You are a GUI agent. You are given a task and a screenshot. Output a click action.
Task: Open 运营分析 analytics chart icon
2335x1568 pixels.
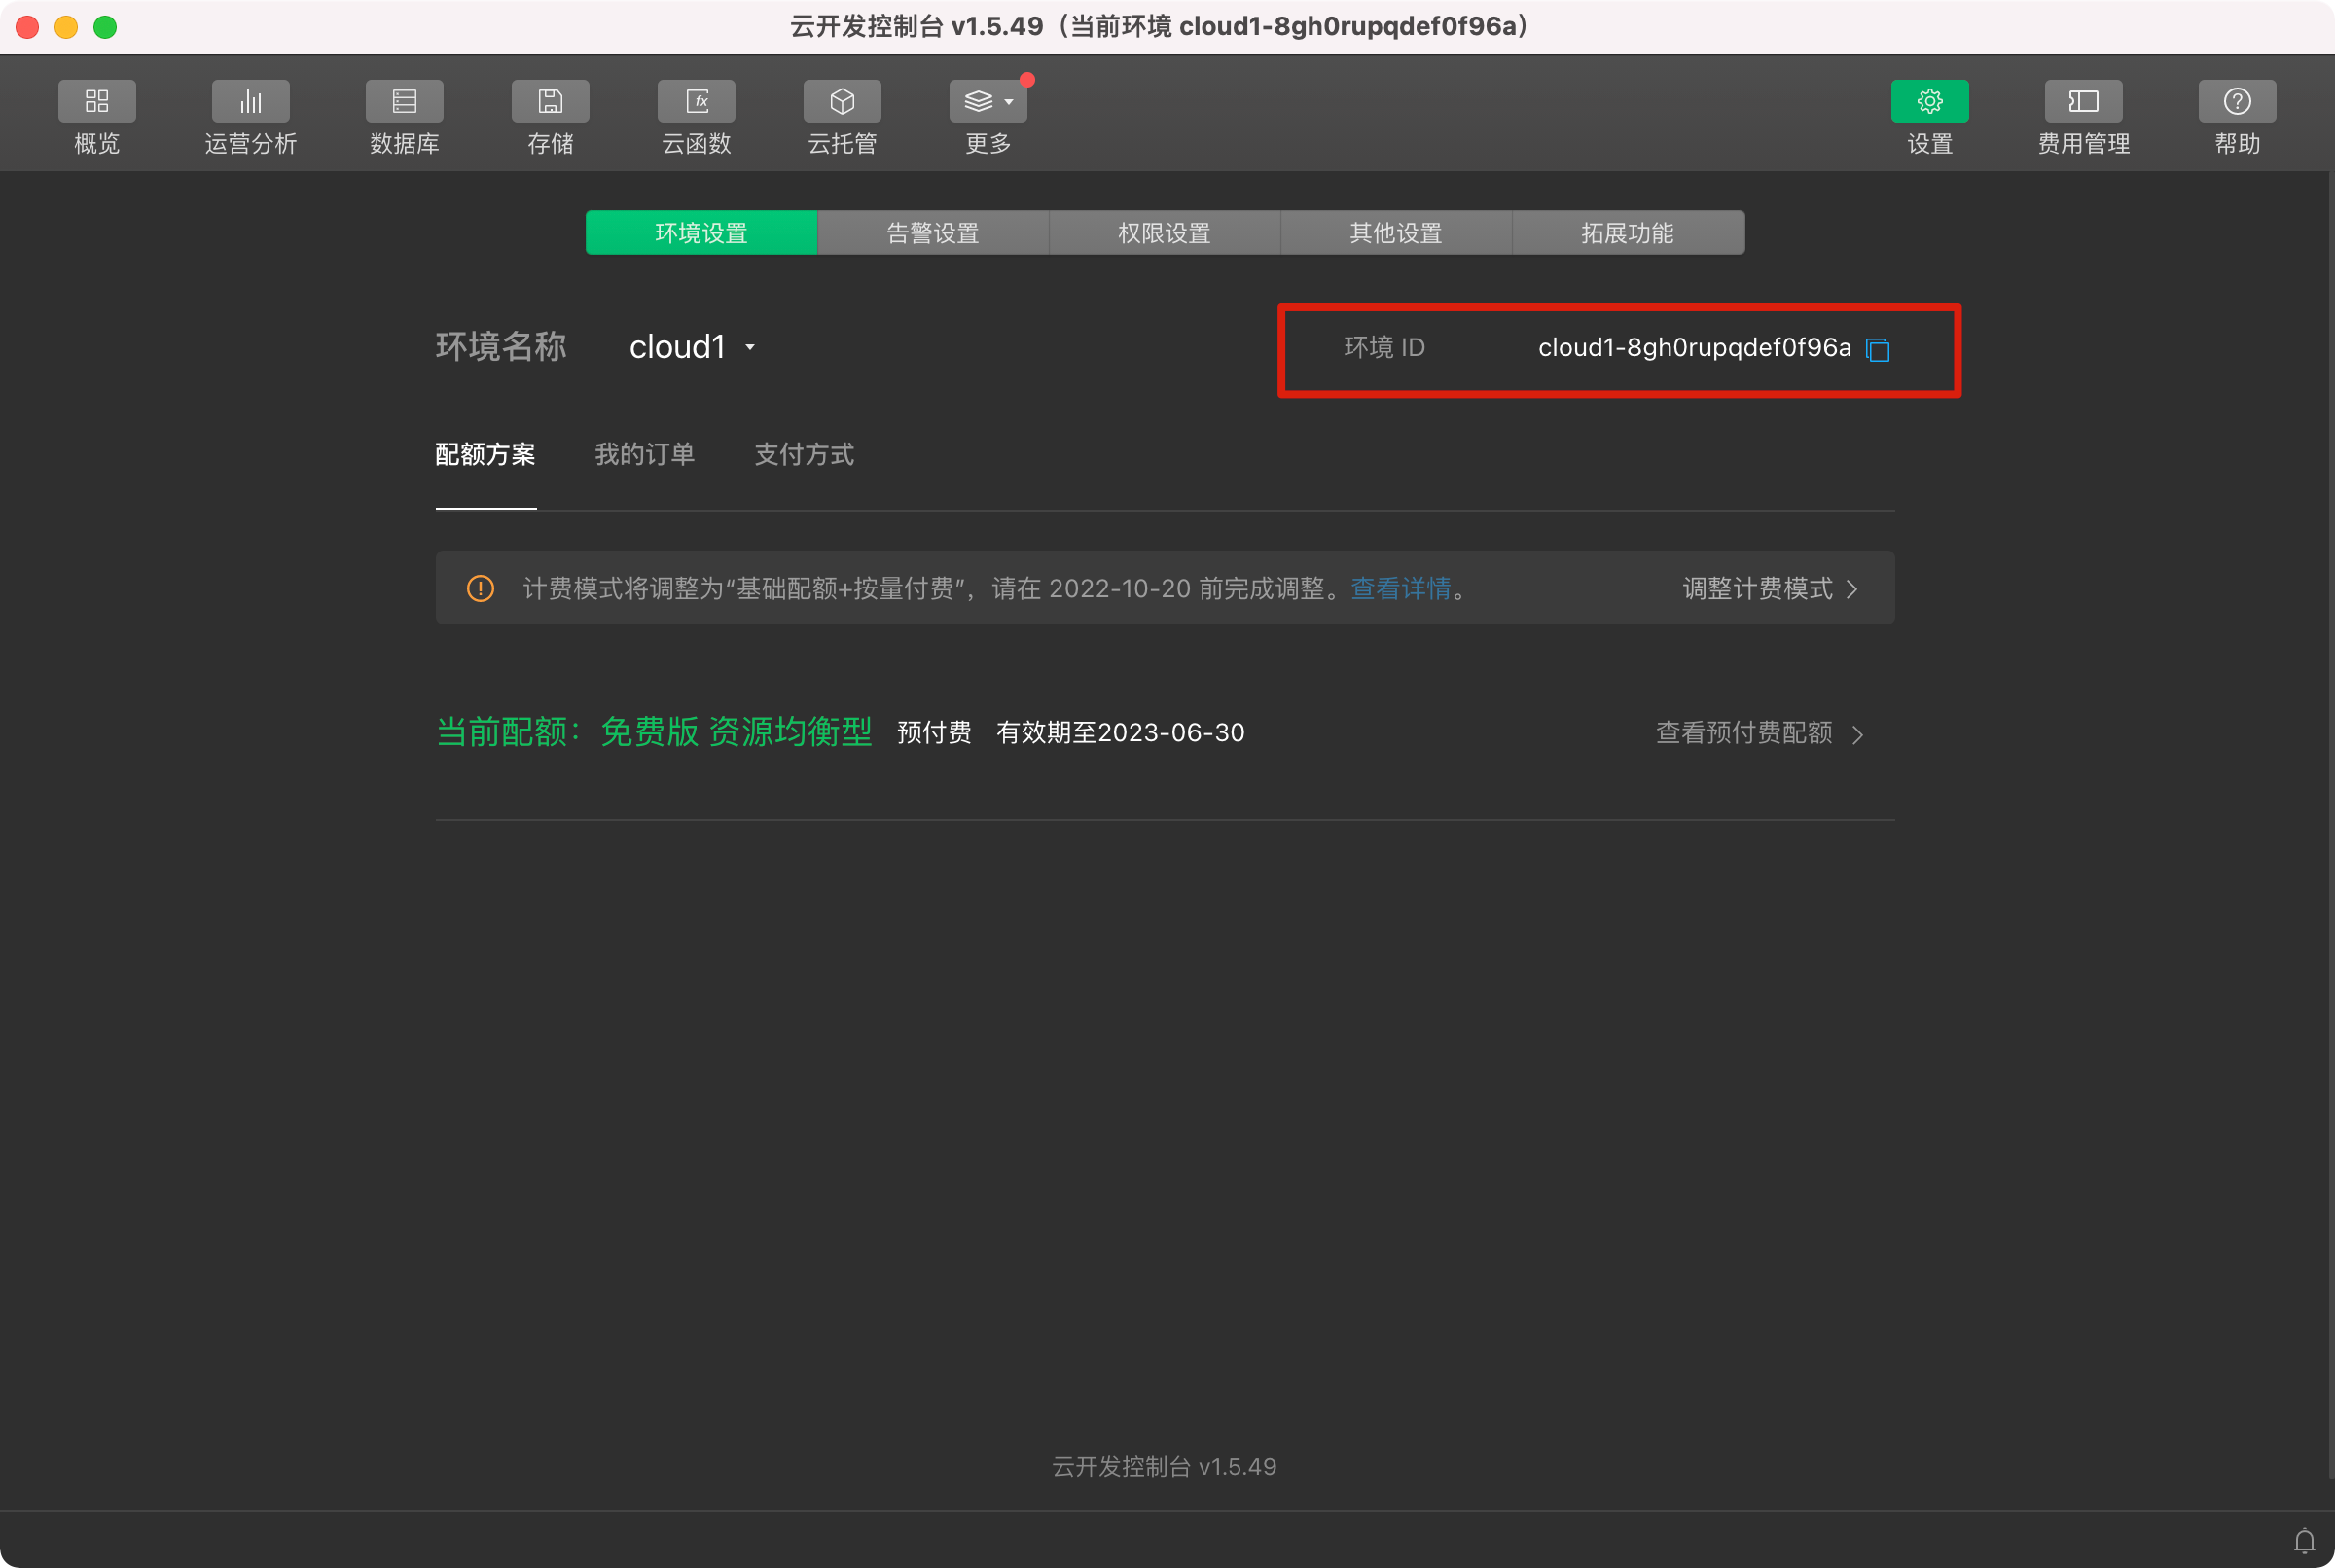click(x=250, y=101)
